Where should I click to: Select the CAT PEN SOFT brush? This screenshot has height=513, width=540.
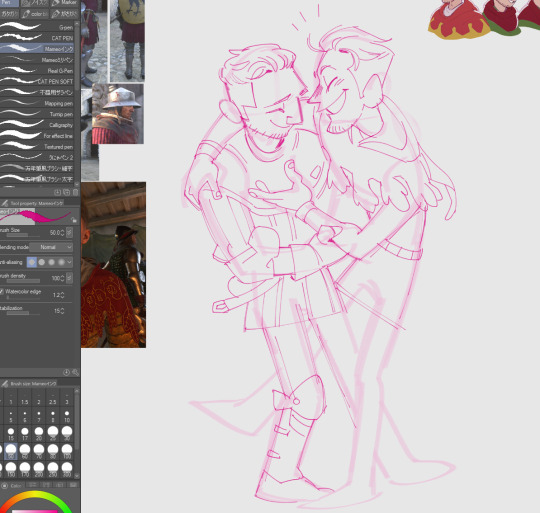[37, 81]
